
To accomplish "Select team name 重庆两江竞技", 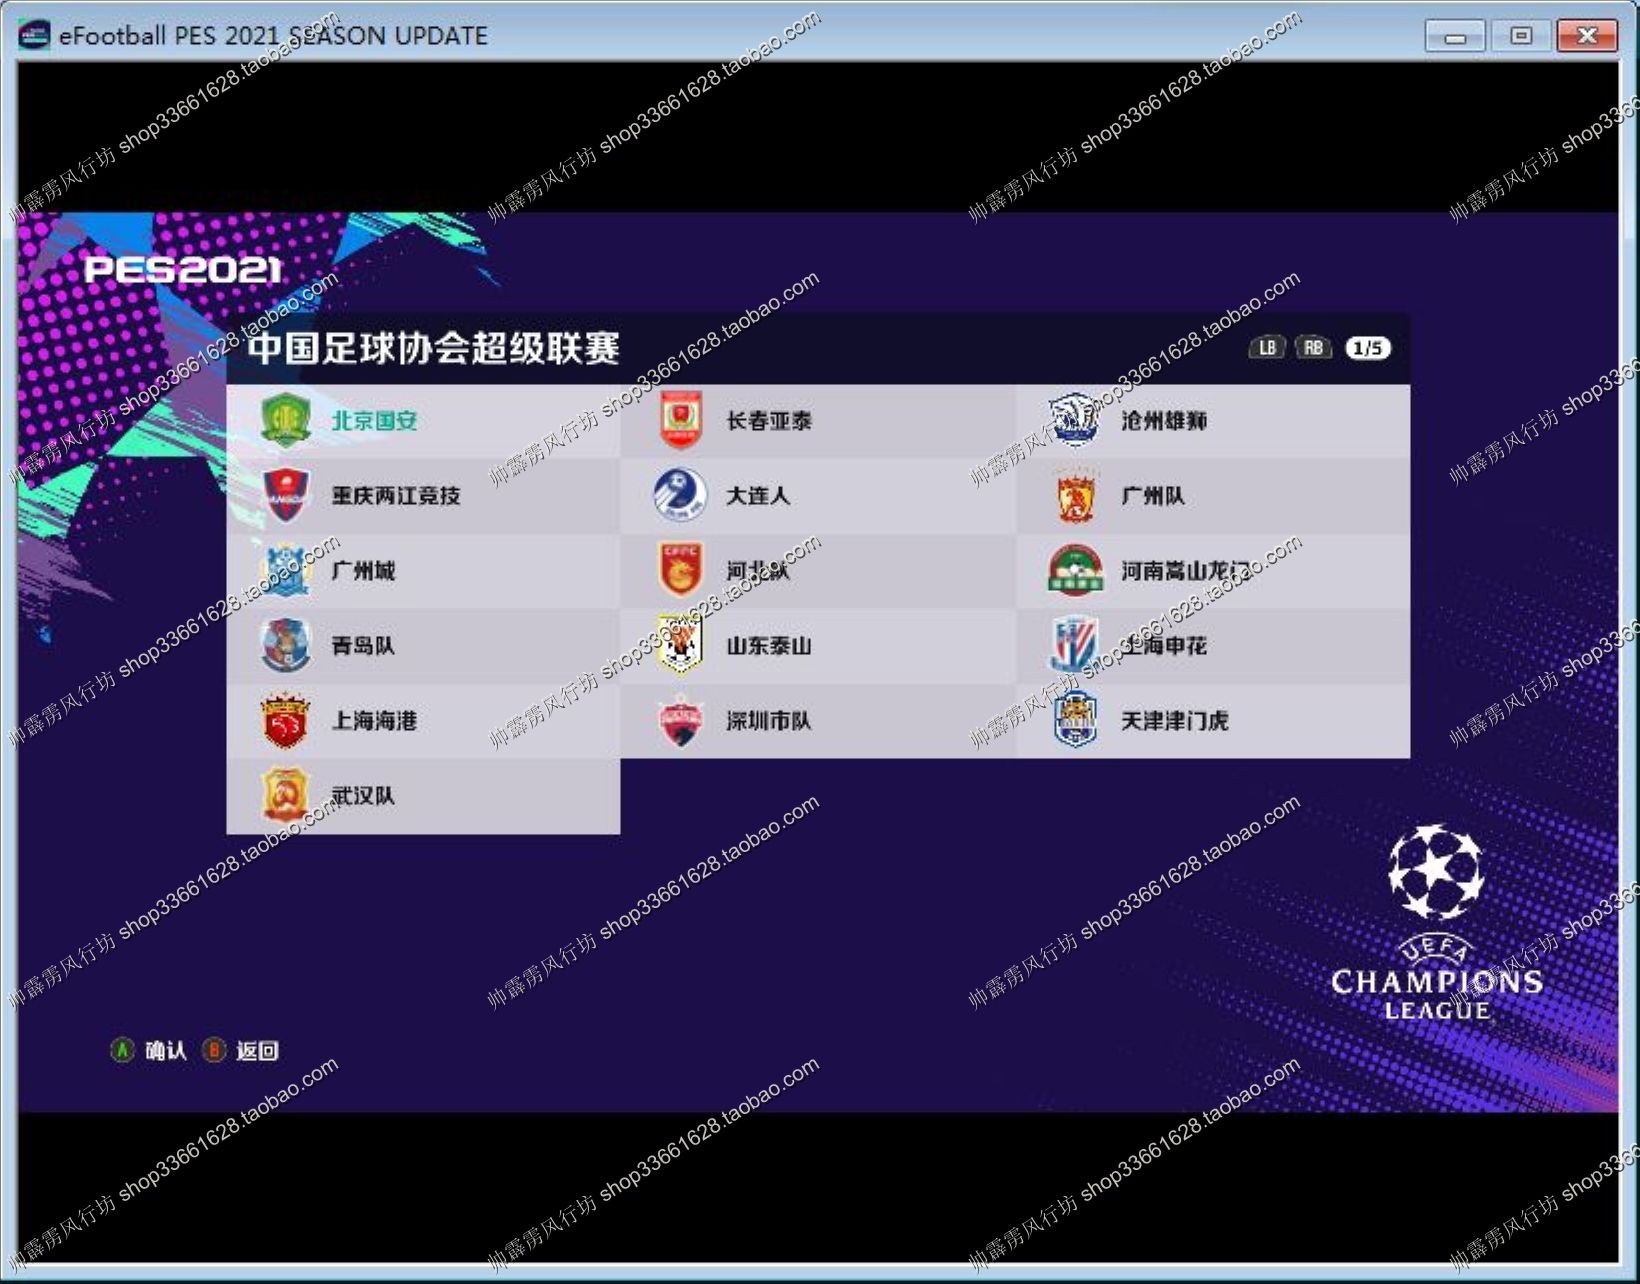I will pos(396,496).
